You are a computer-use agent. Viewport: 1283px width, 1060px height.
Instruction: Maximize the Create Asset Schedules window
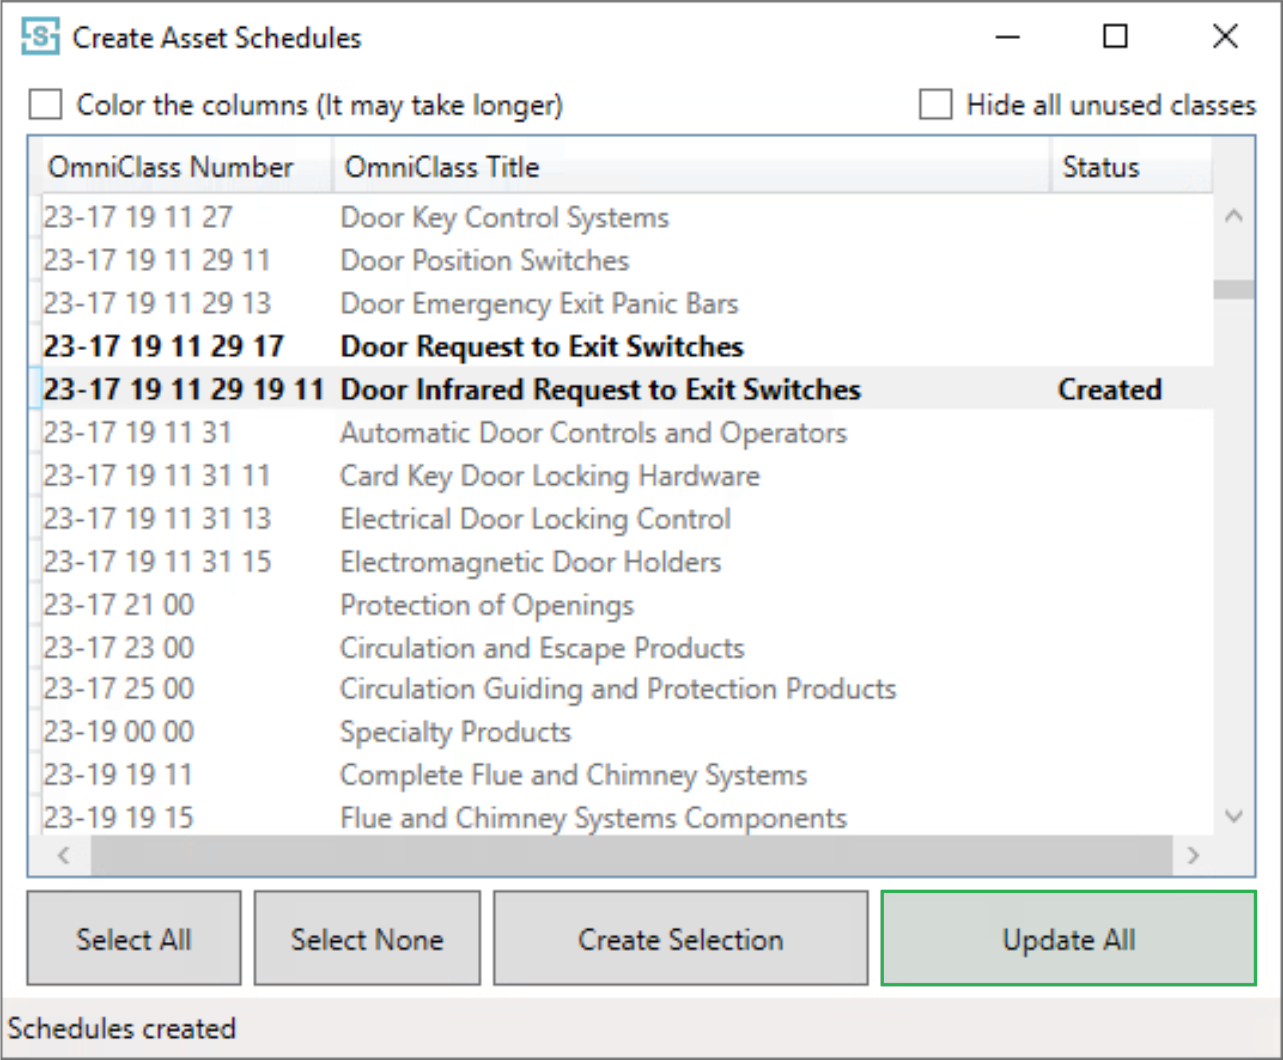[x=1115, y=37]
